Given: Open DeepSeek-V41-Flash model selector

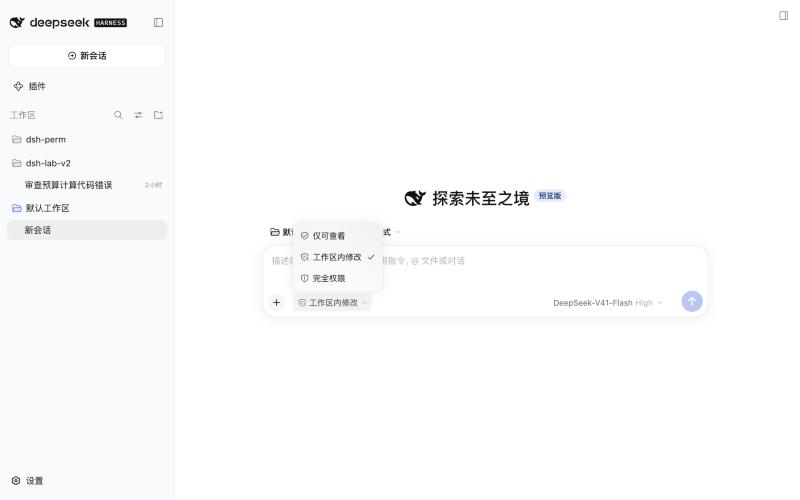Looking at the screenshot, I should (x=607, y=303).
